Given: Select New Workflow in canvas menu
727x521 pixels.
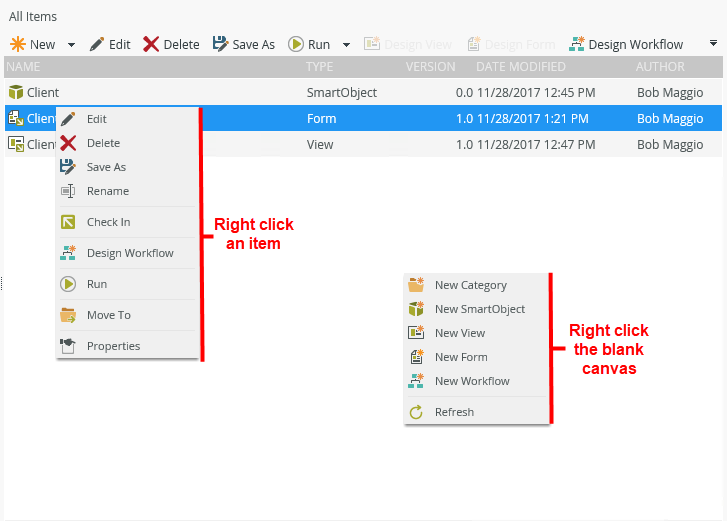Looking at the screenshot, I should click(x=476, y=382).
